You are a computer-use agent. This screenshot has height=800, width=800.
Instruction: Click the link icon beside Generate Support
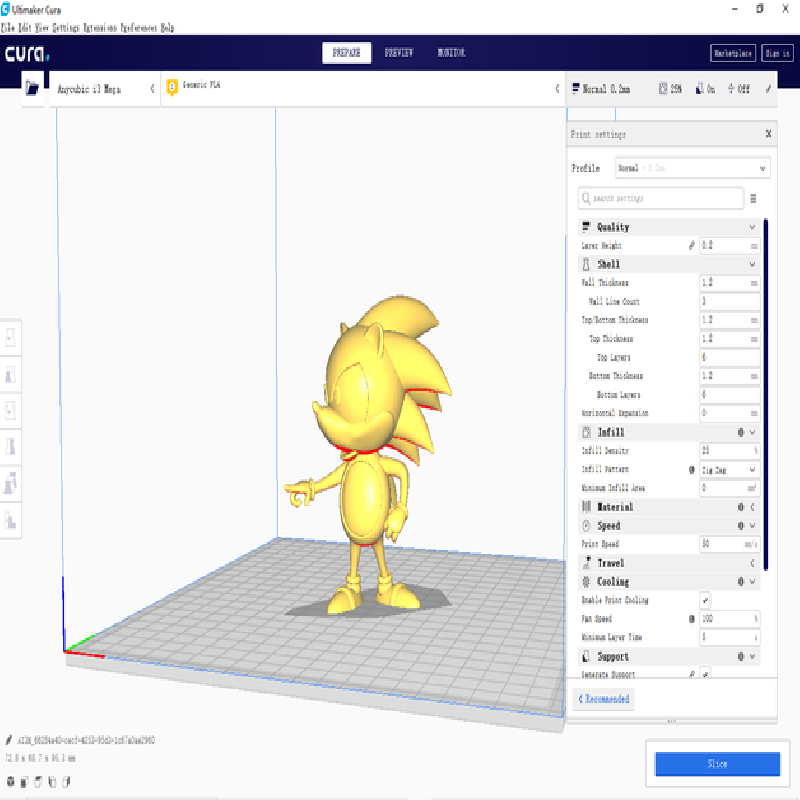(691, 674)
